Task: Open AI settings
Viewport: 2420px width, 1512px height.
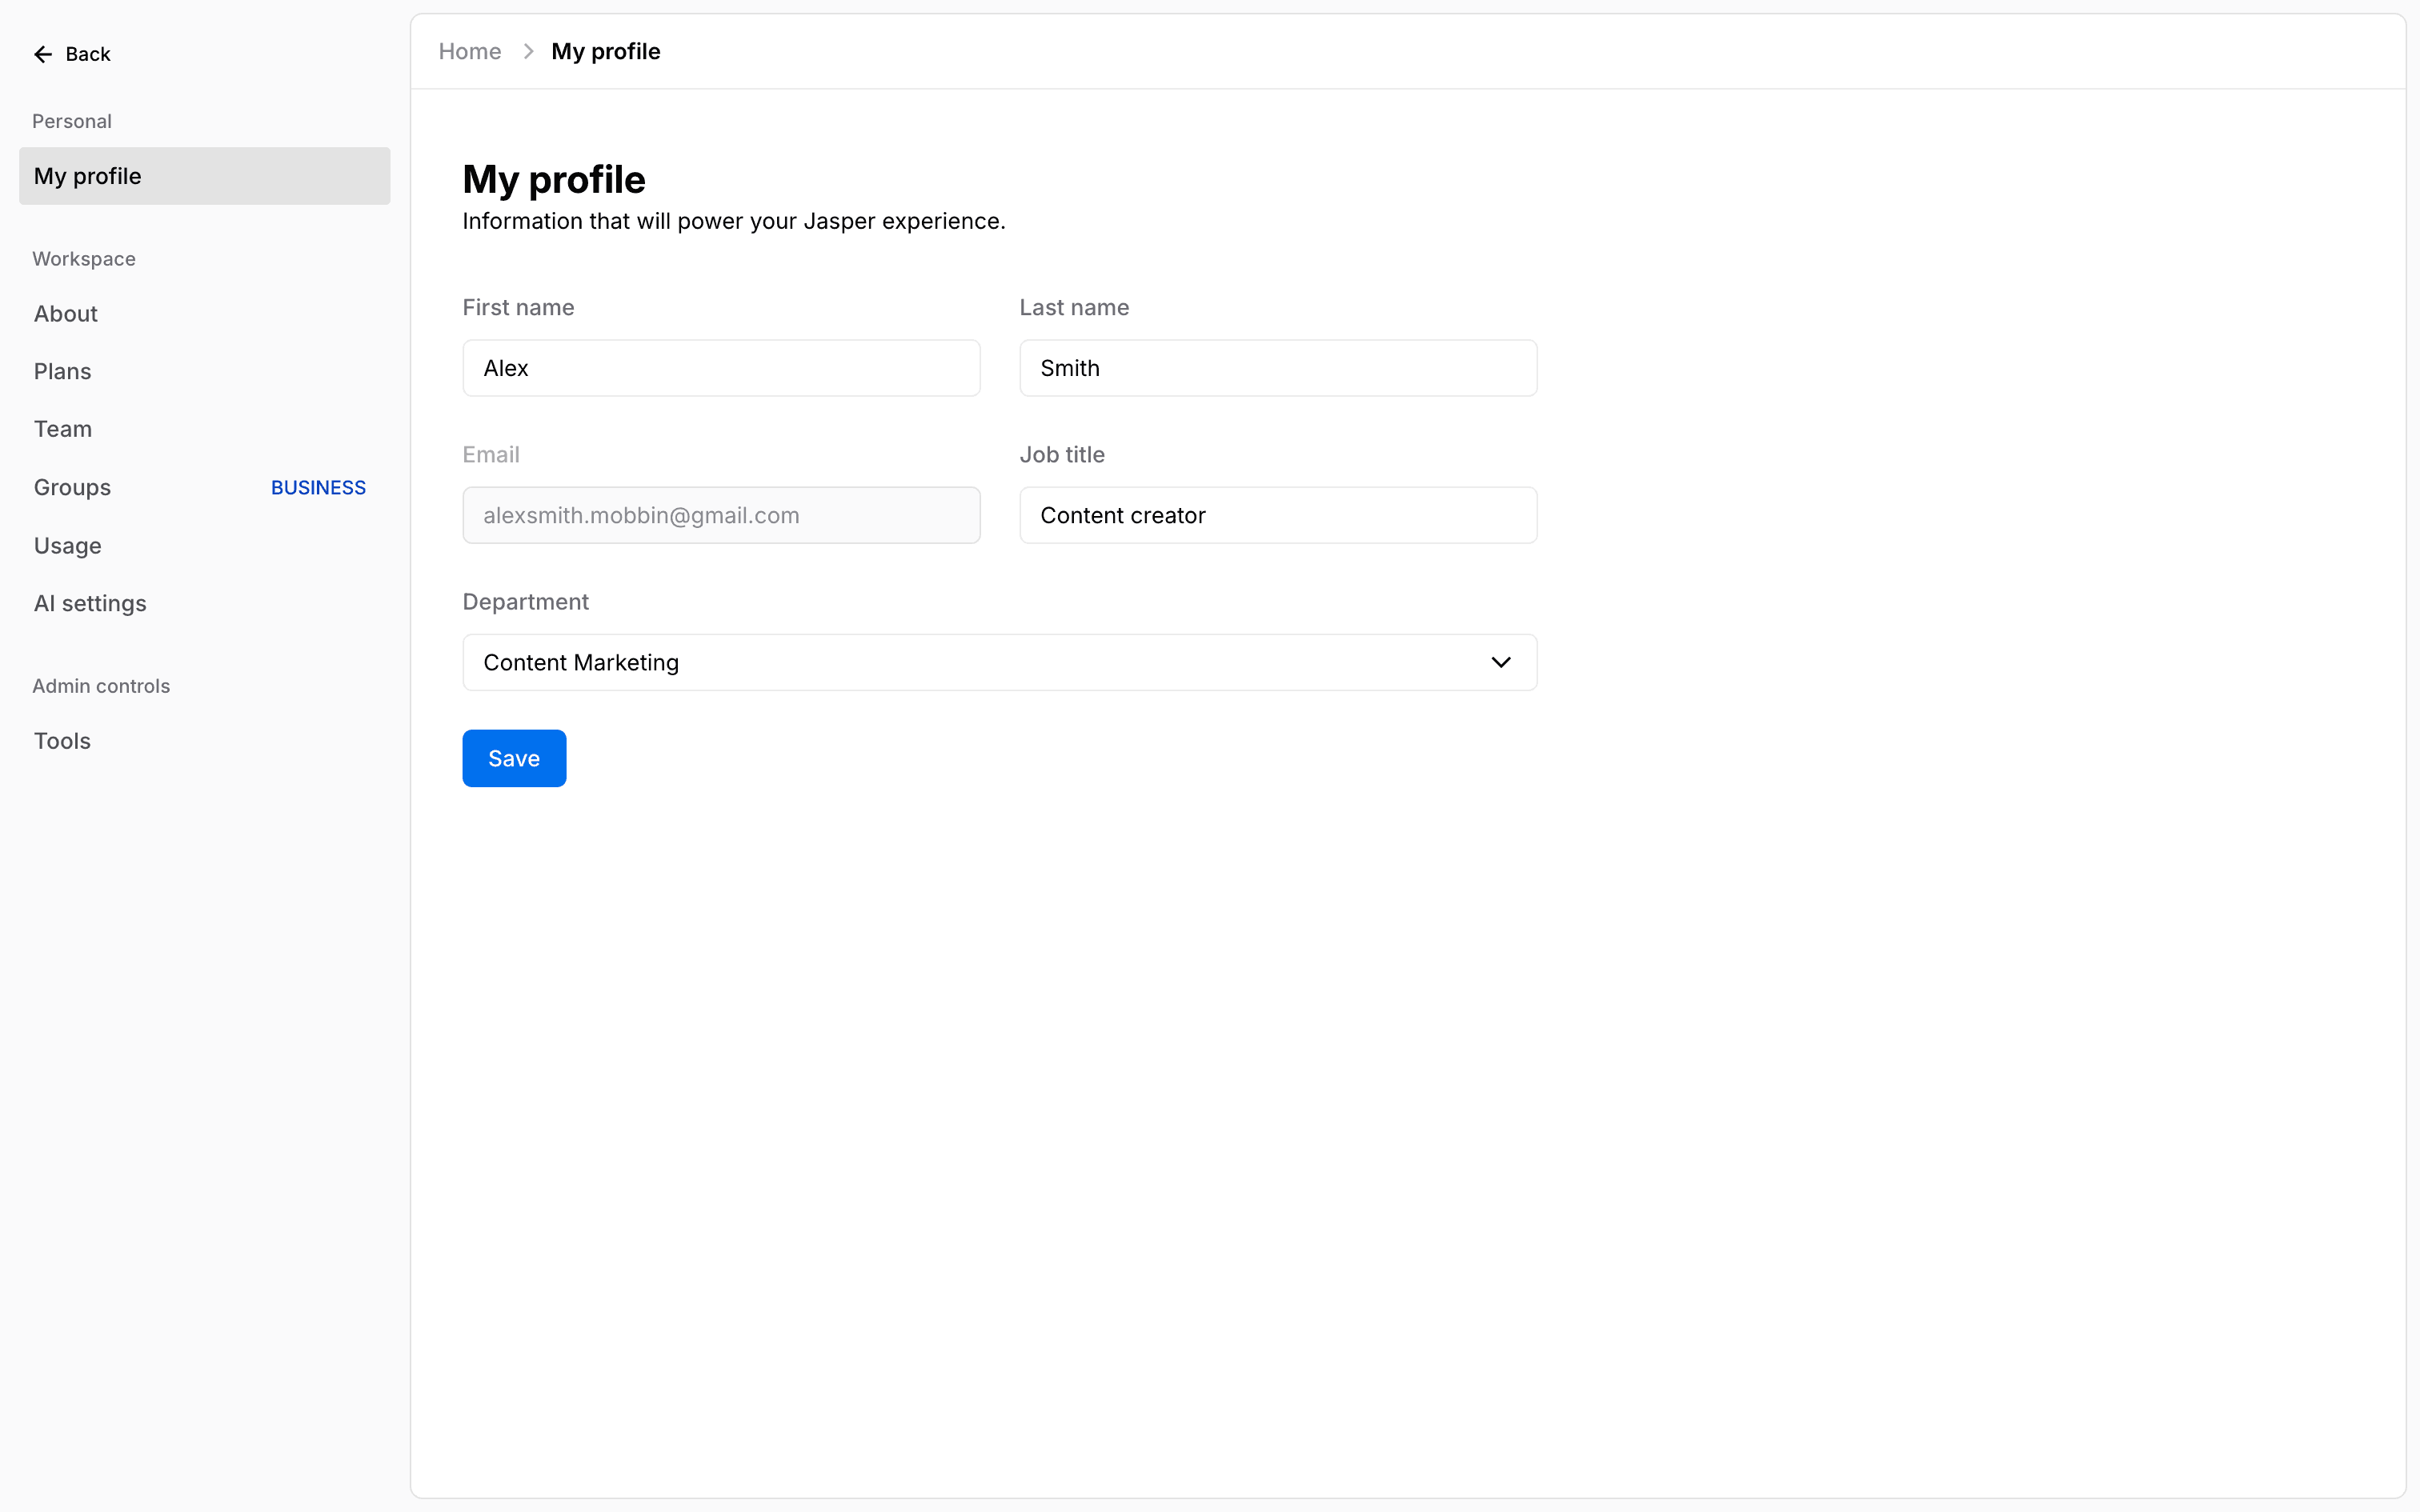Action: (90, 603)
